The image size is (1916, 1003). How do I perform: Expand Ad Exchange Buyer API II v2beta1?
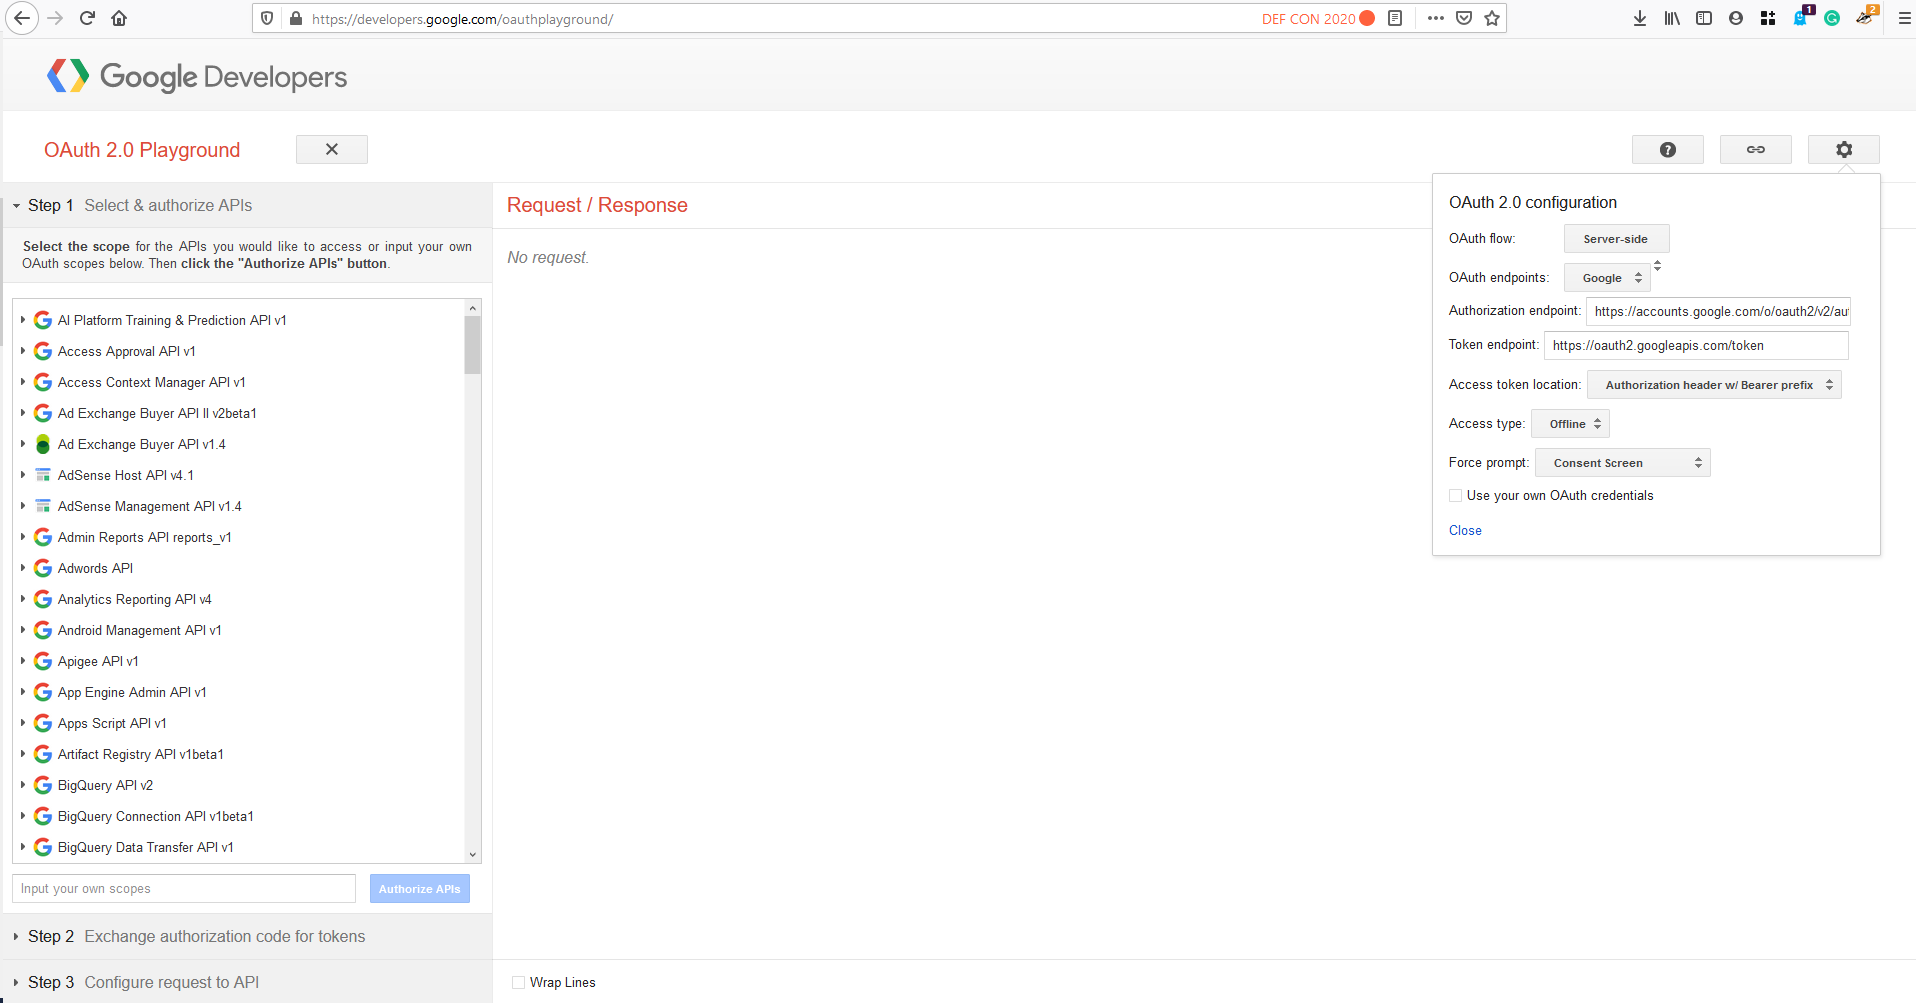click(x=23, y=413)
